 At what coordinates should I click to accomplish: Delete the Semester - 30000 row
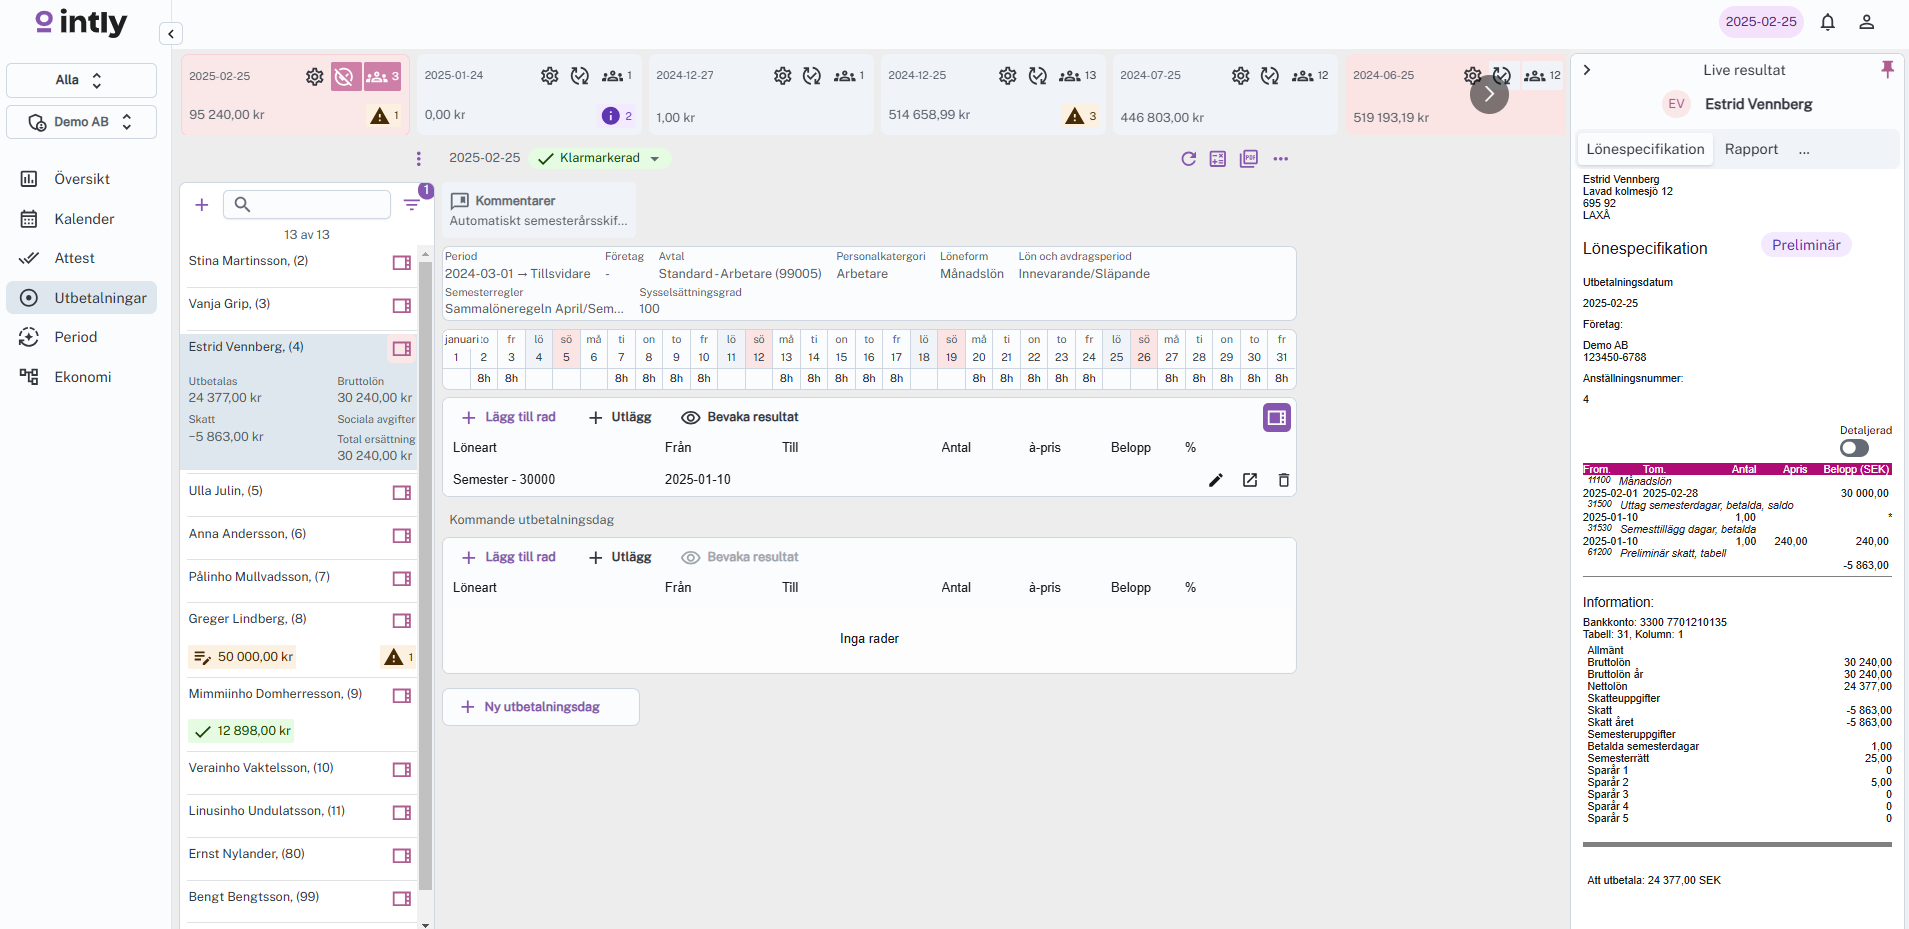click(x=1283, y=480)
